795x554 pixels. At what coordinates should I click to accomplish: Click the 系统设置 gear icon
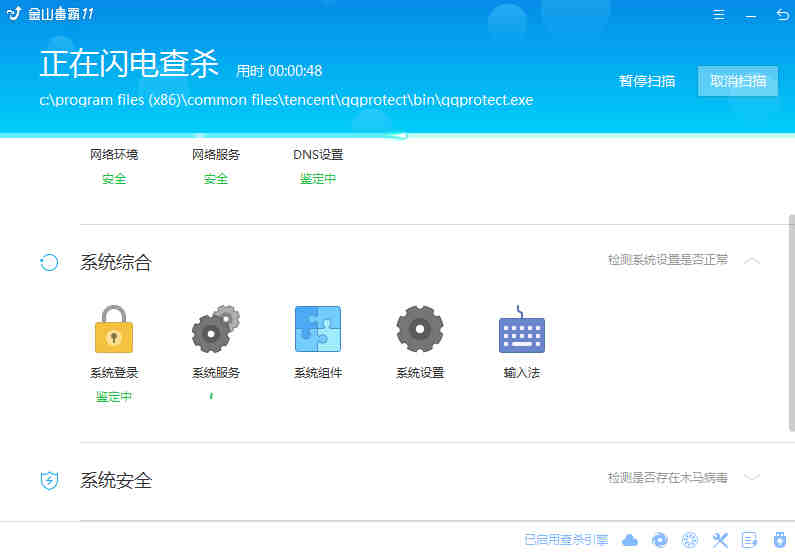[x=420, y=330]
